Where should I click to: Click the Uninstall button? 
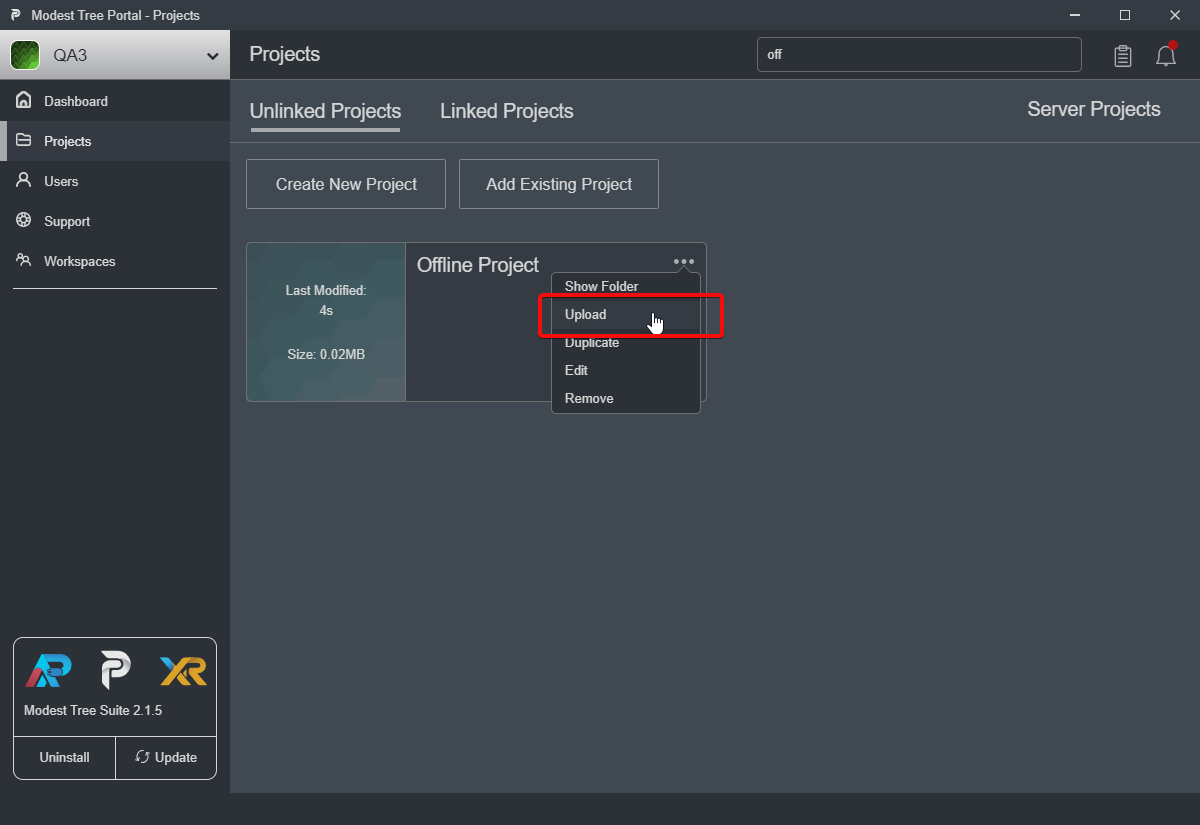pyautogui.click(x=64, y=757)
